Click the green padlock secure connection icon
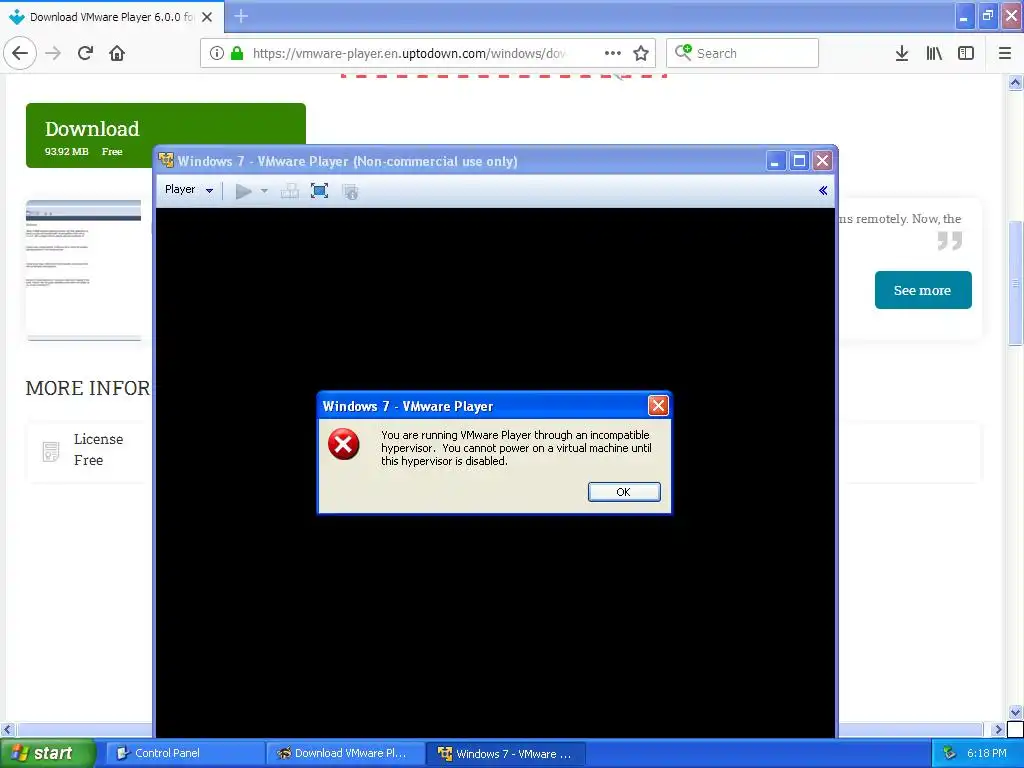The height and width of the screenshot is (768, 1024). click(x=237, y=53)
